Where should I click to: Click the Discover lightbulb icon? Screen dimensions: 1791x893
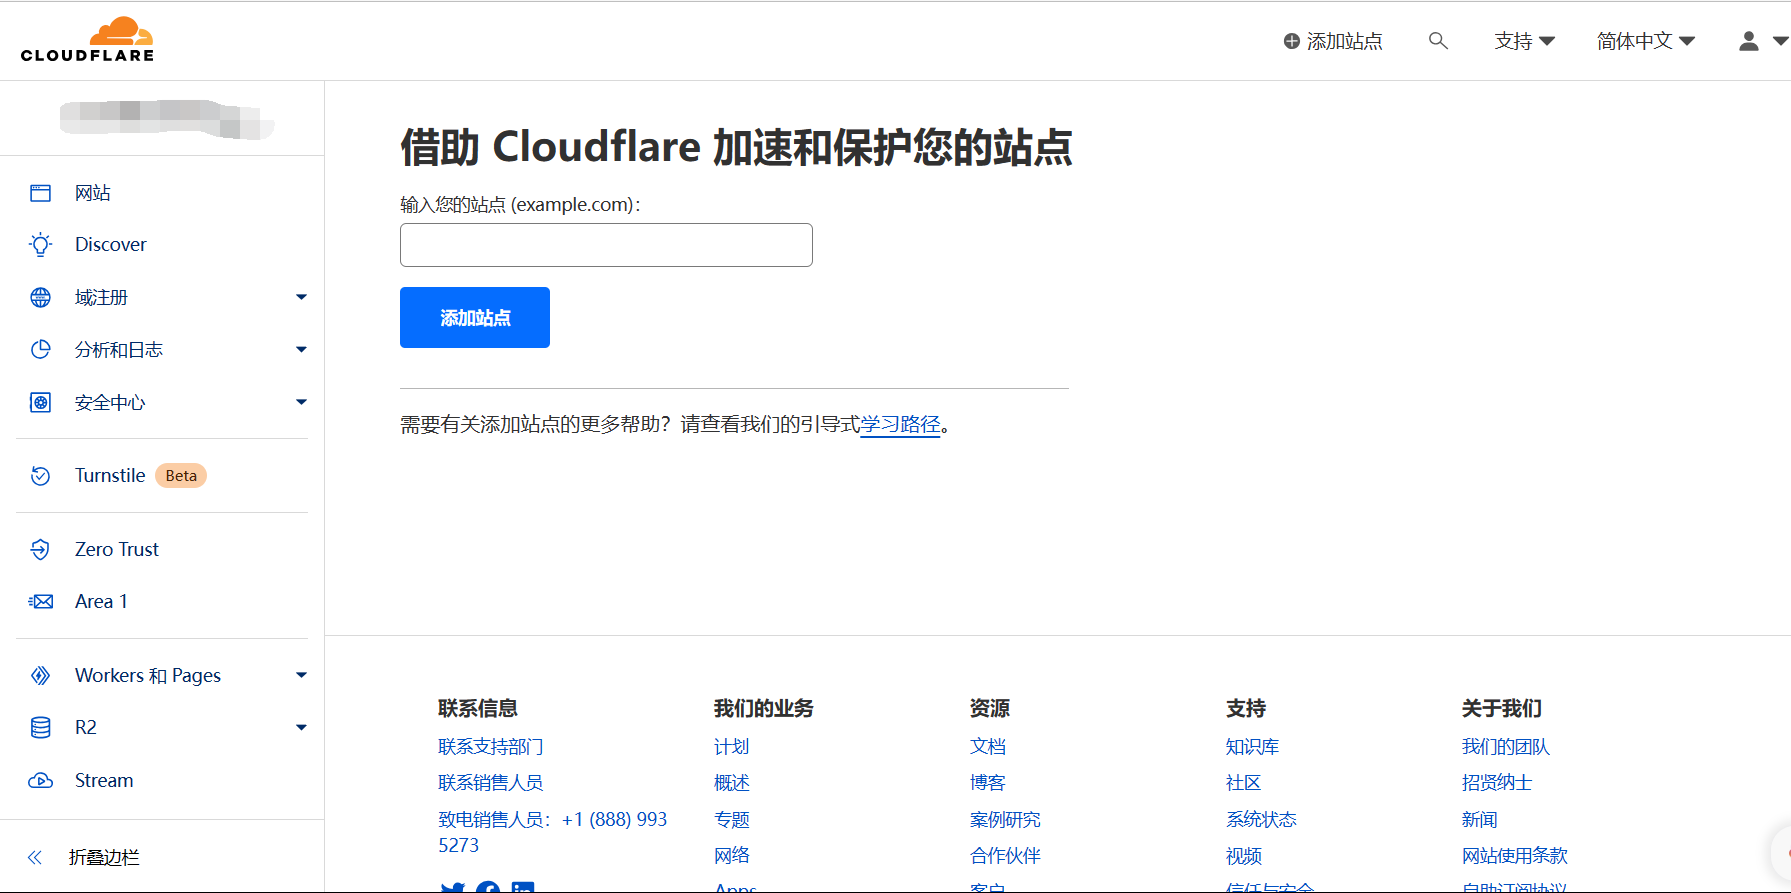tap(40, 245)
